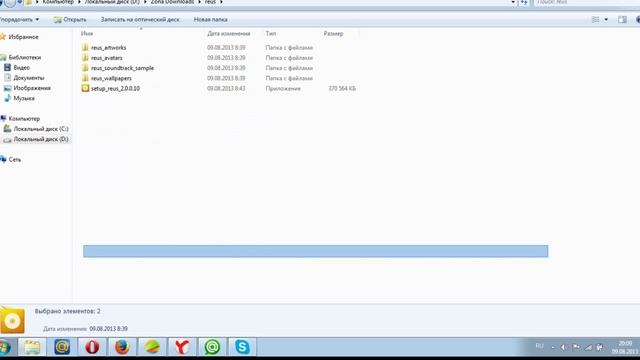Open the blue Mail.ru Agent taskbar icon
Screen dimensions: 640x360
coord(62,347)
